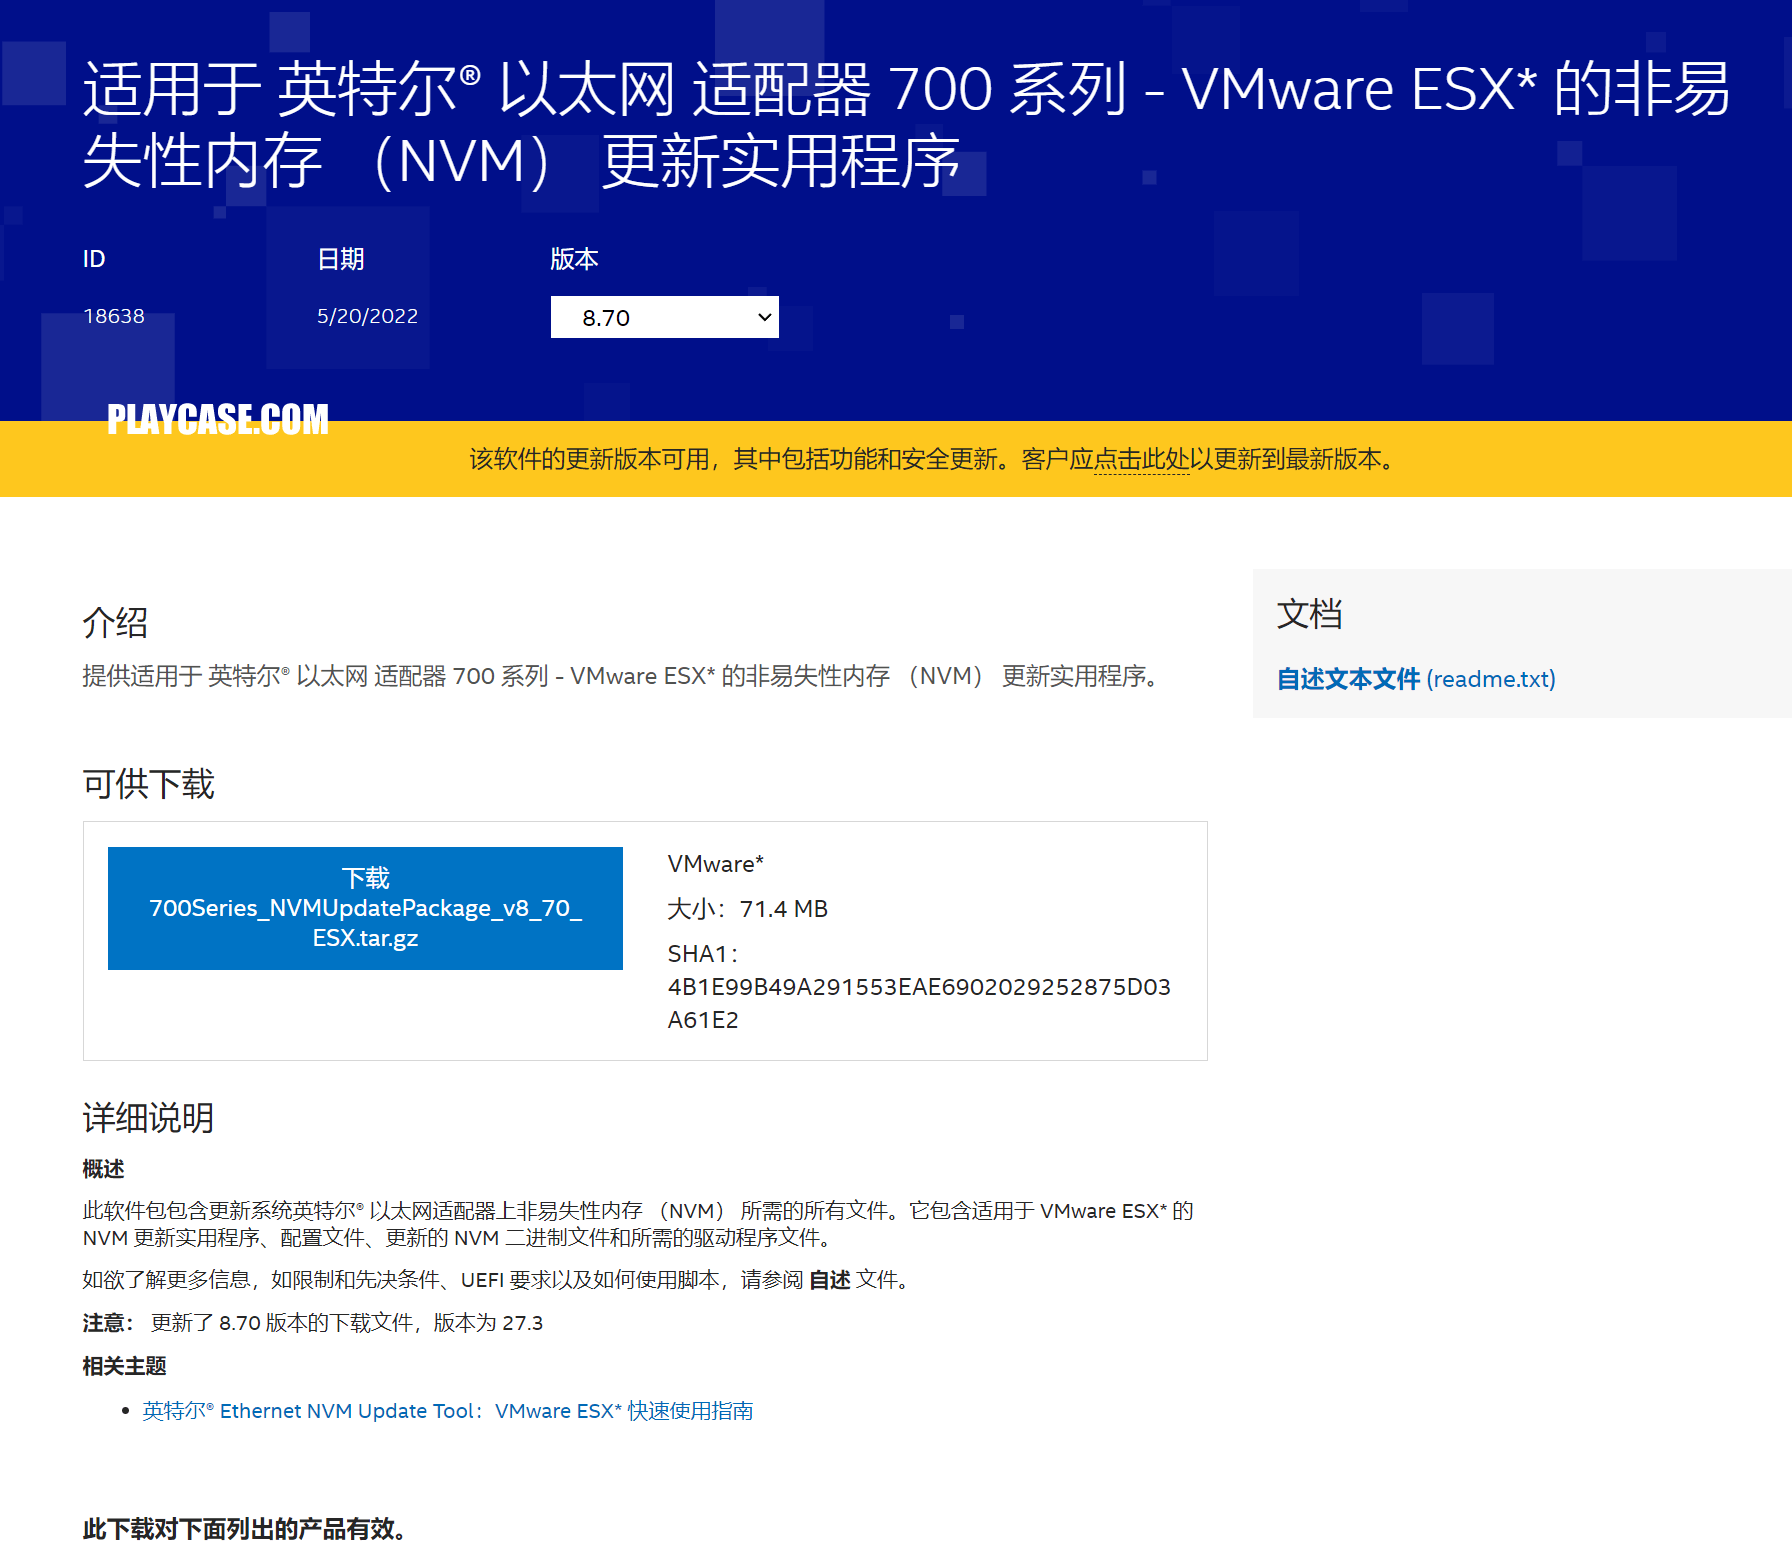Screen dimensions: 1792x1541
Task: Click the bold '自述' word in description
Action: coord(829,1280)
